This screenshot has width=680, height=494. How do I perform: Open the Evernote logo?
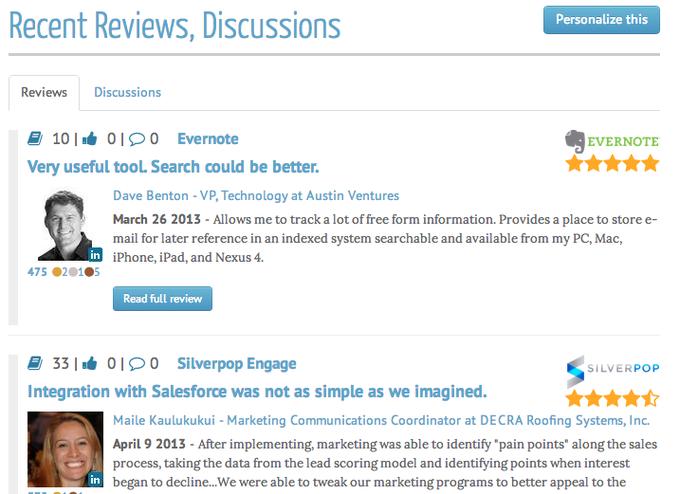(612, 141)
